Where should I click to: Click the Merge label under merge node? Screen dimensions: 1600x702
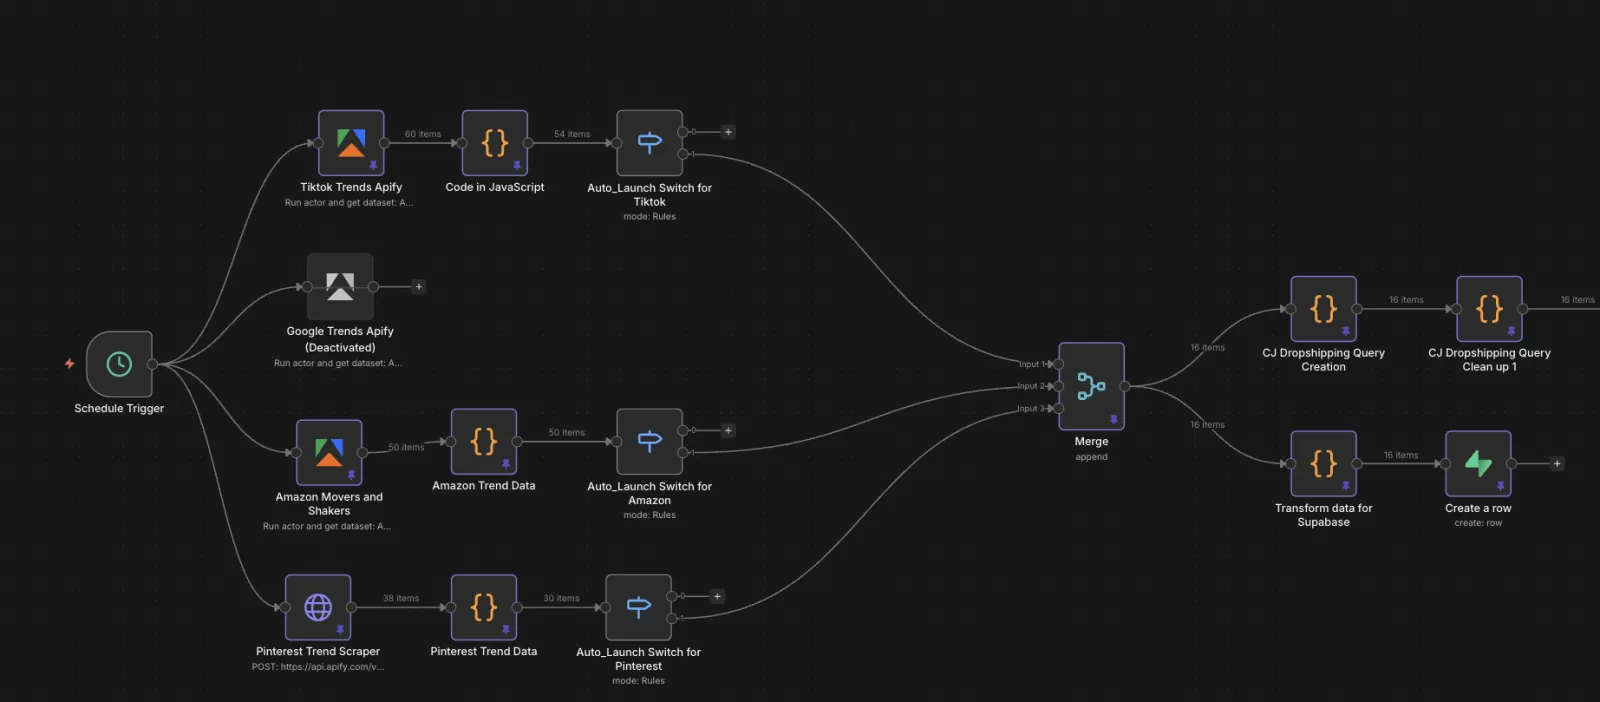click(1092, 441)
